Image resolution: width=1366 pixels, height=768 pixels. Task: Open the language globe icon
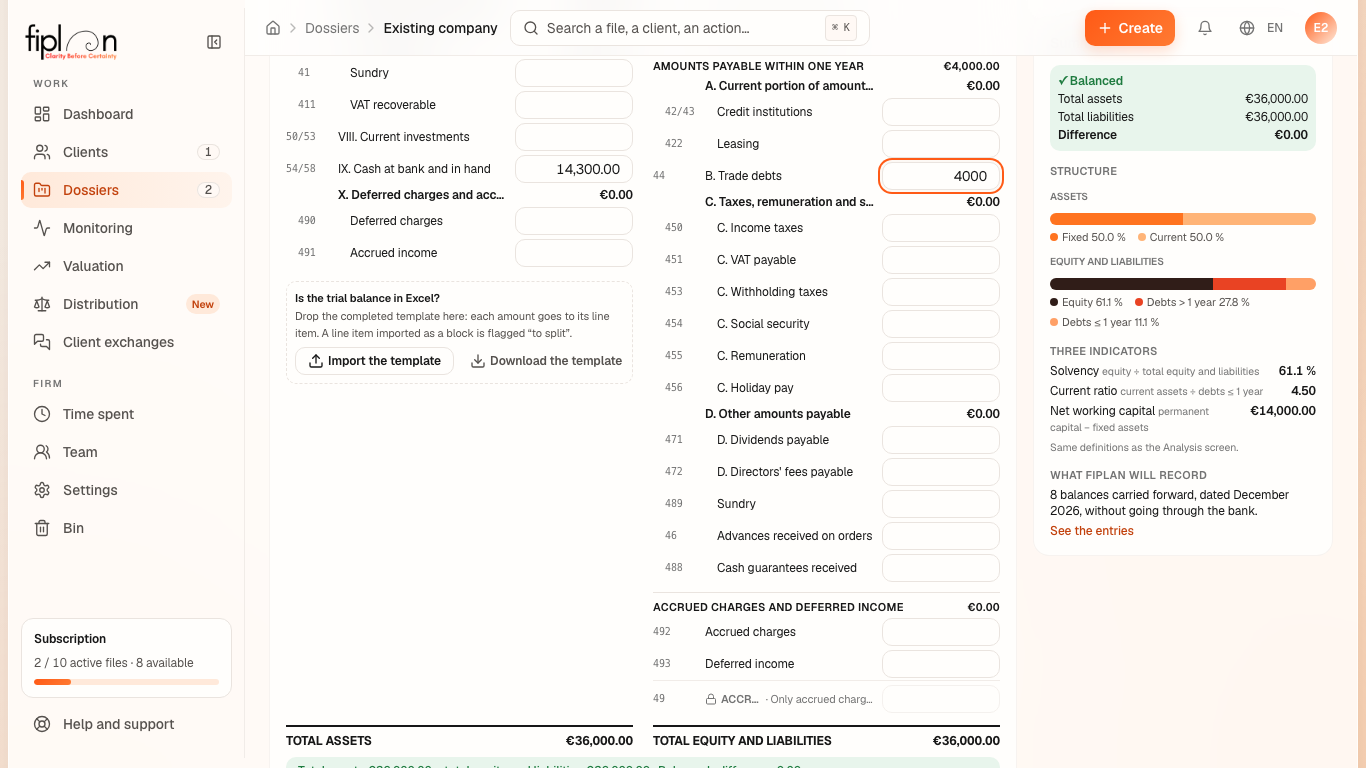point(1247,28)
